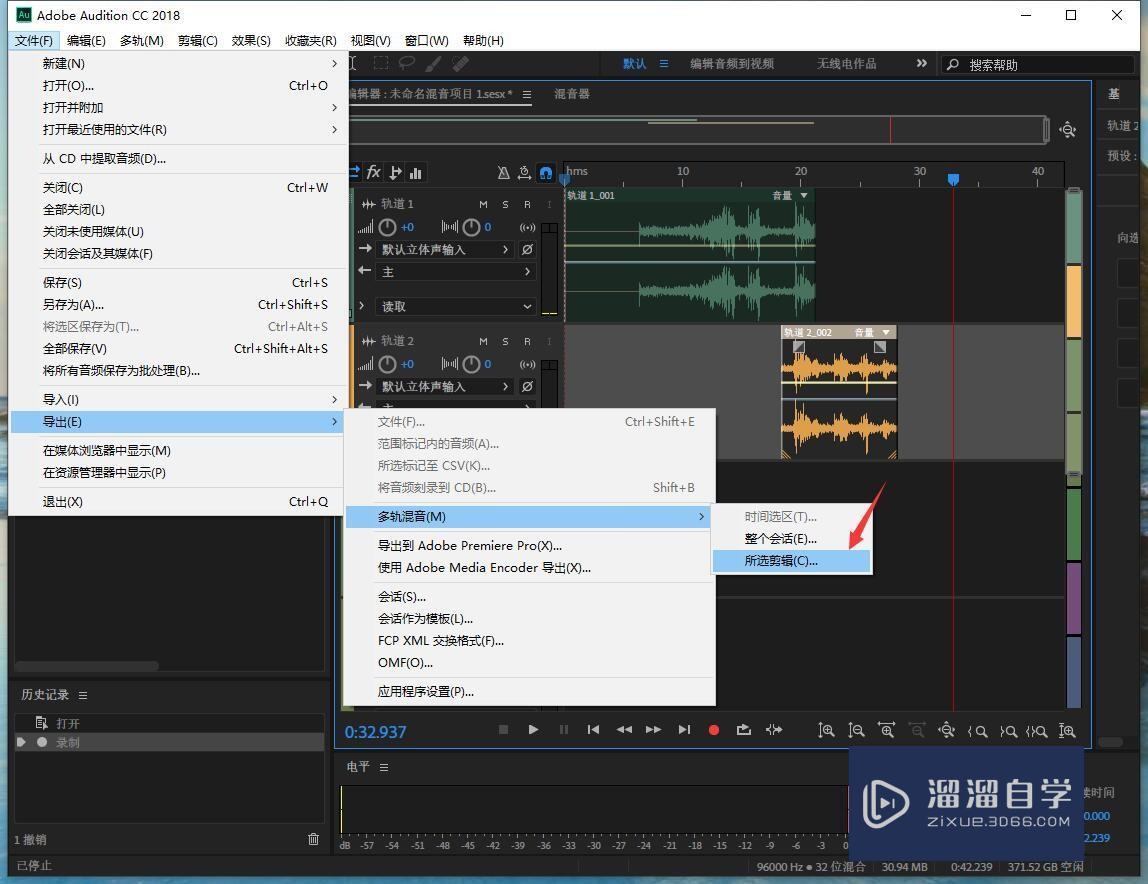The height and width of the screenshot is (884, 1148).
Task: Arm Track 2 for record with R
Action: tap(527, 341)
